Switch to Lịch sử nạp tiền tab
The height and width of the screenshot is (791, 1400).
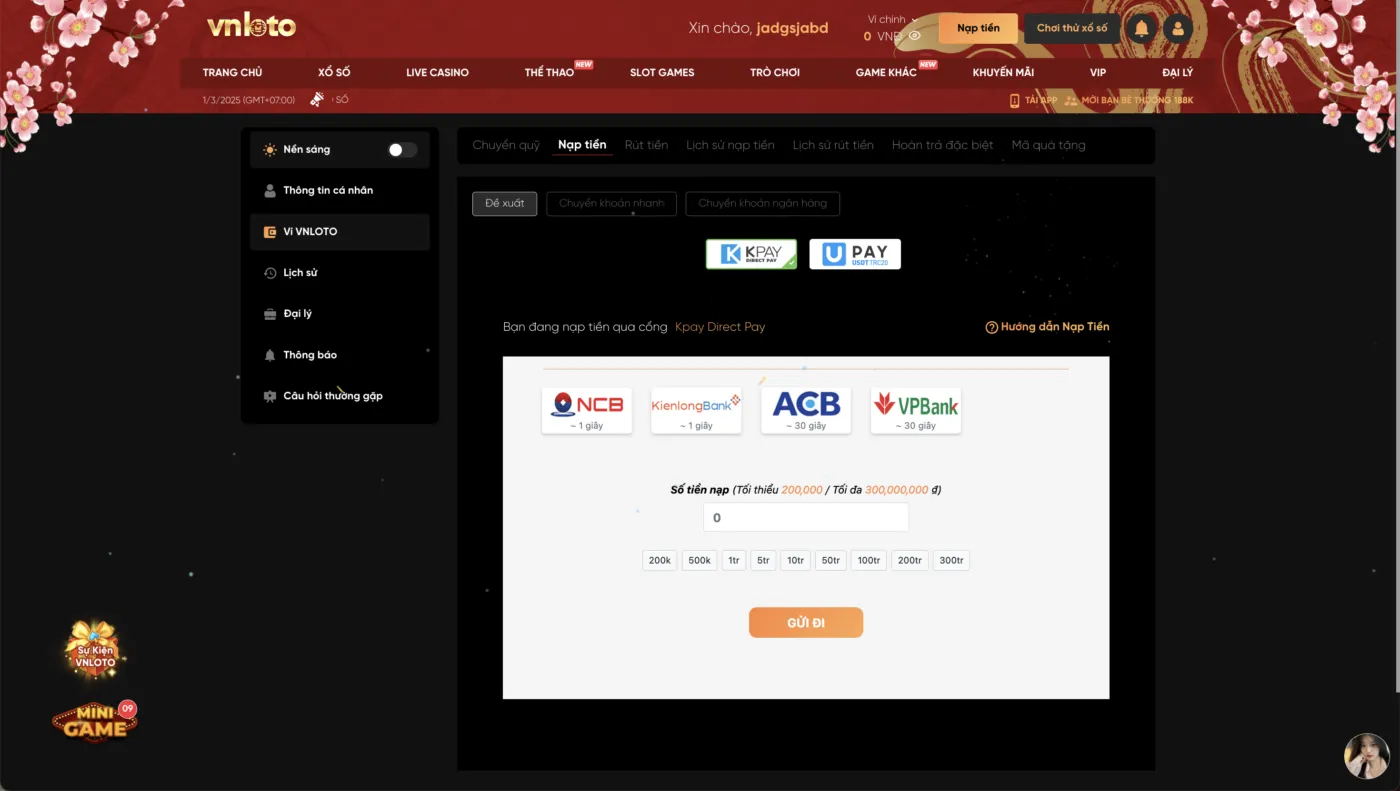730,145
